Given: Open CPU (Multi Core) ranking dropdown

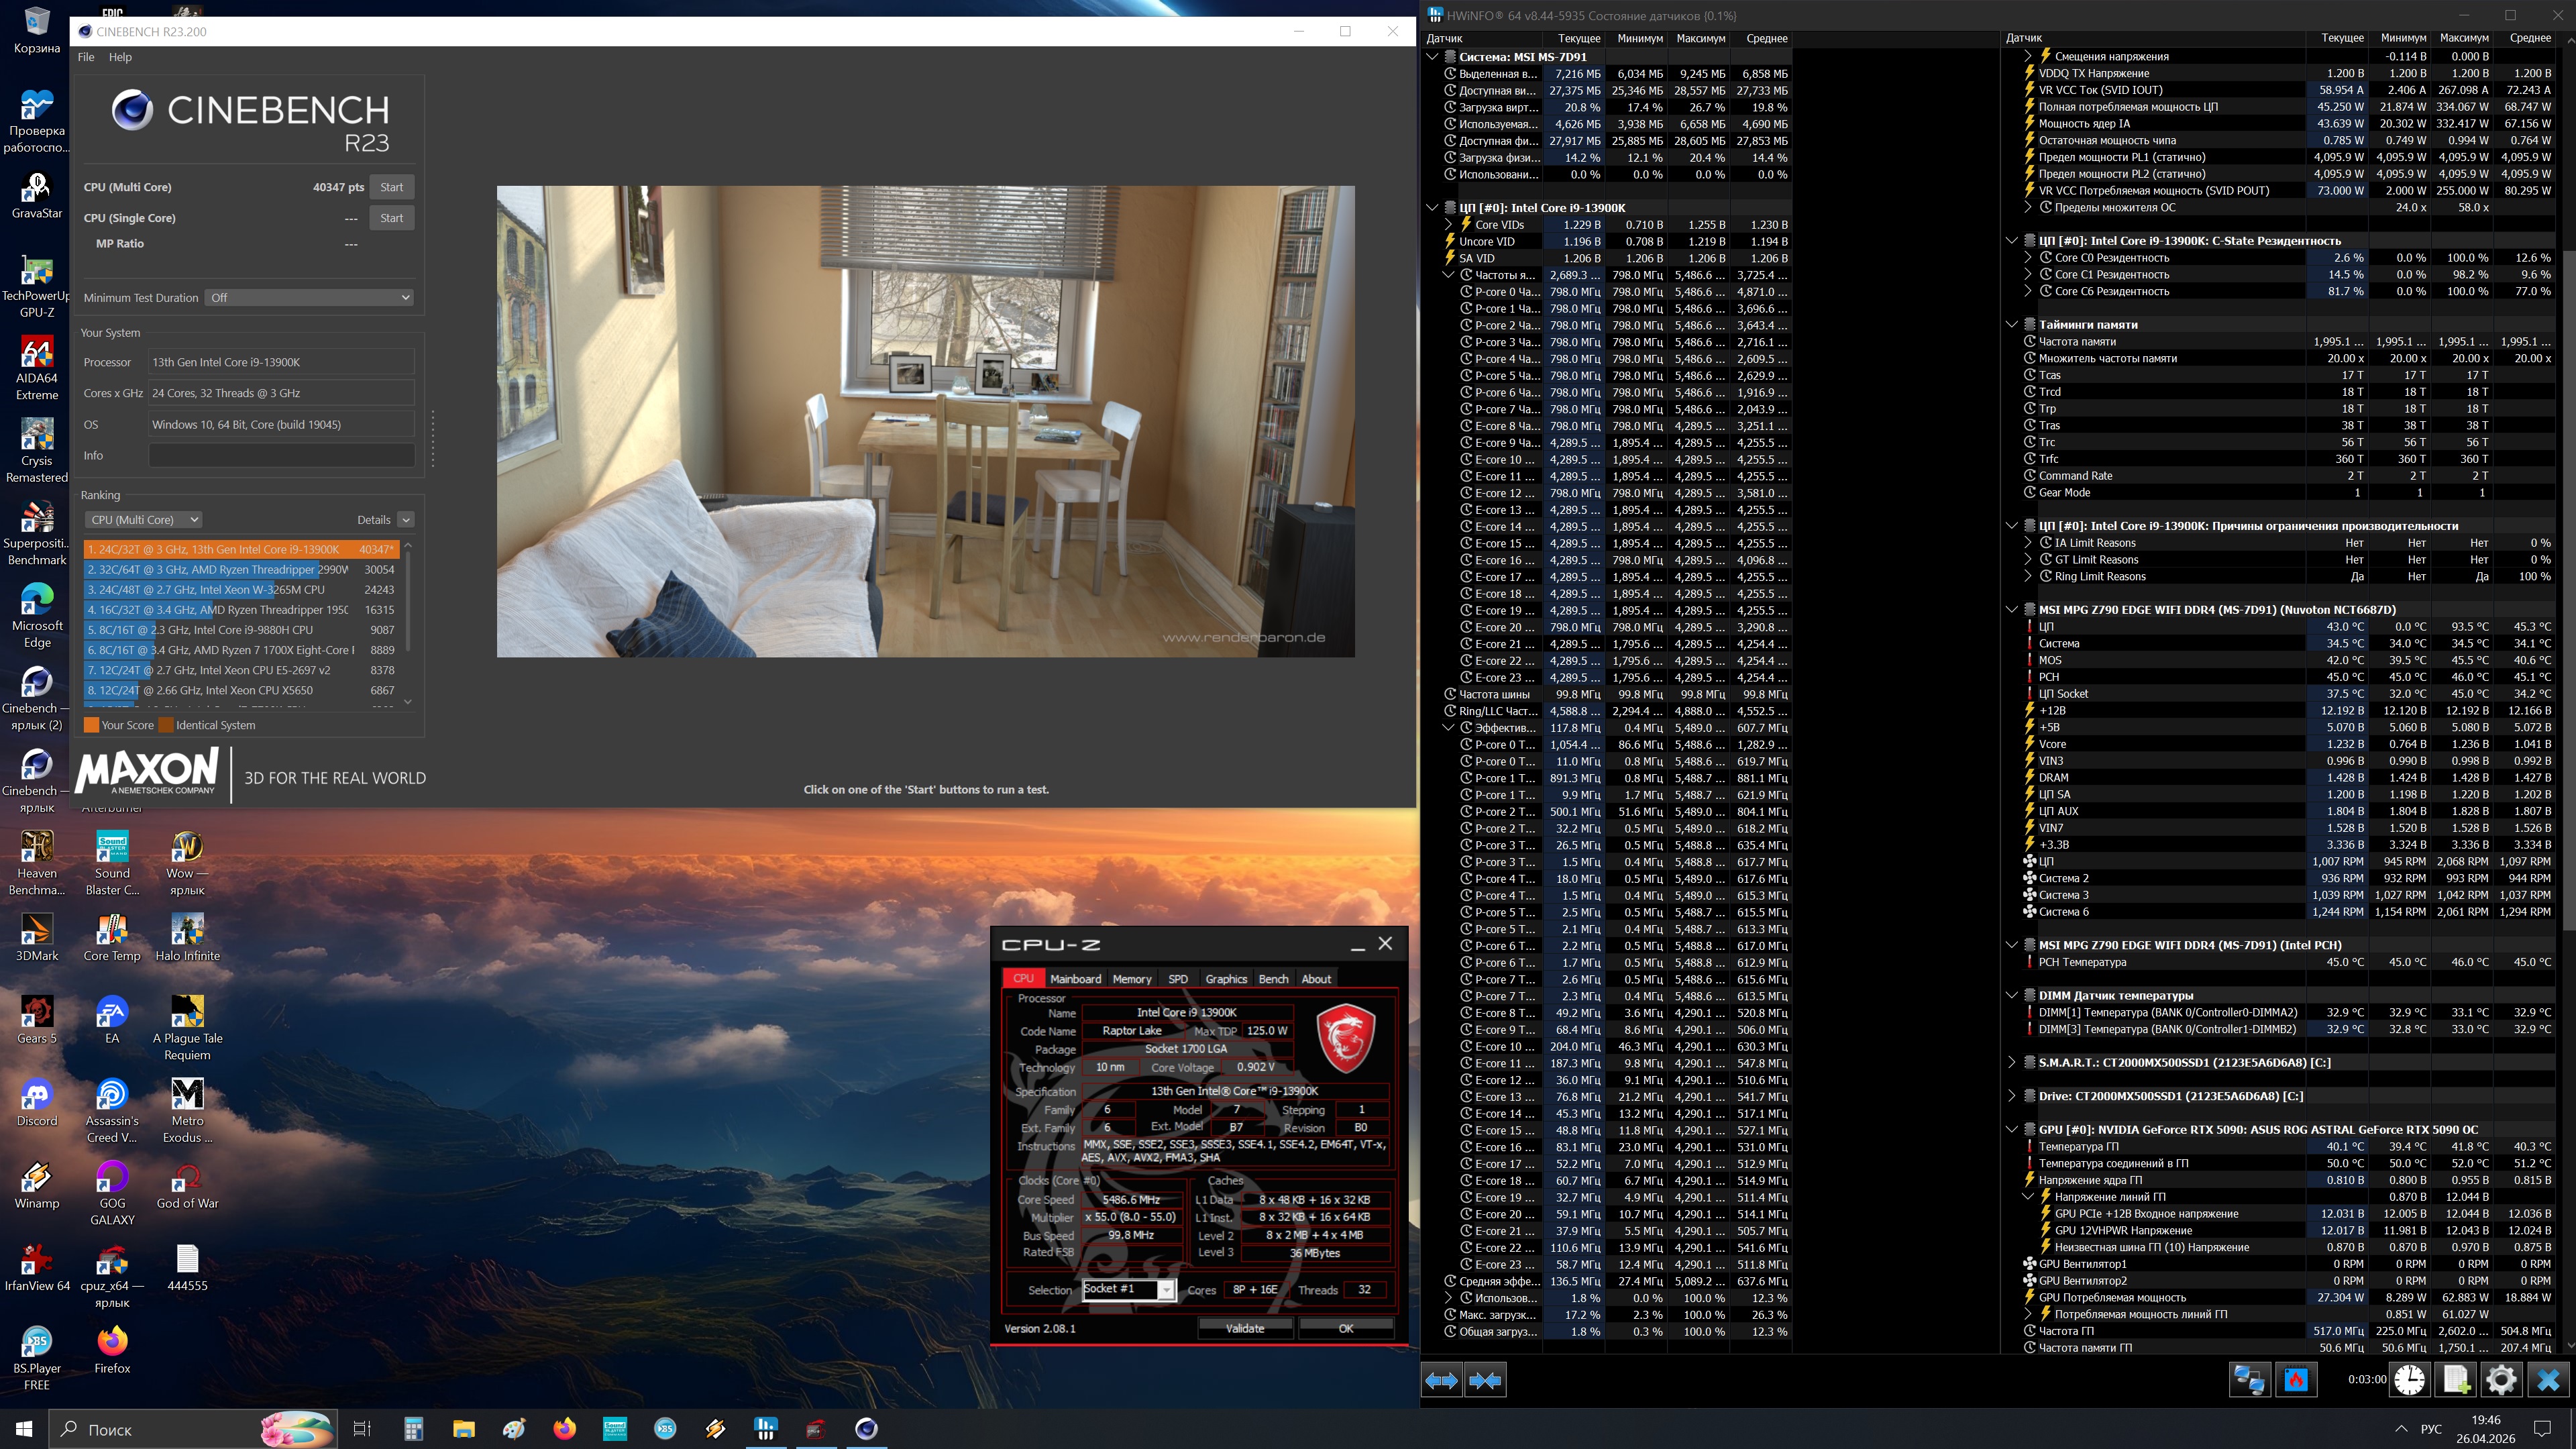Looking at the screenshot, I should (x=144, y=519).
